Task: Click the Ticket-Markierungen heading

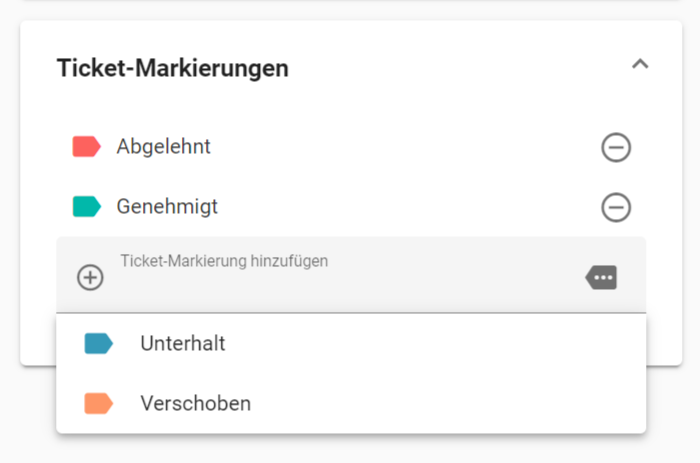Action: point(173,68)
